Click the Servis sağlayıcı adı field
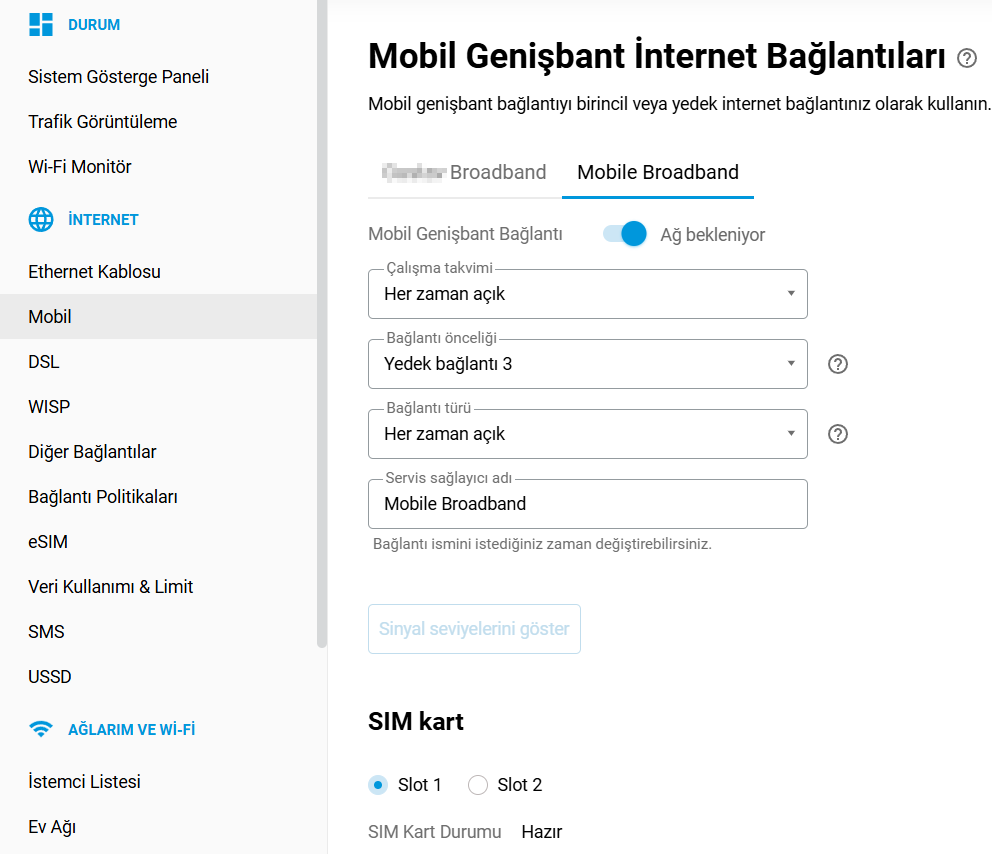992x854 pixels. pyautogui.click(x=587, y=504)
